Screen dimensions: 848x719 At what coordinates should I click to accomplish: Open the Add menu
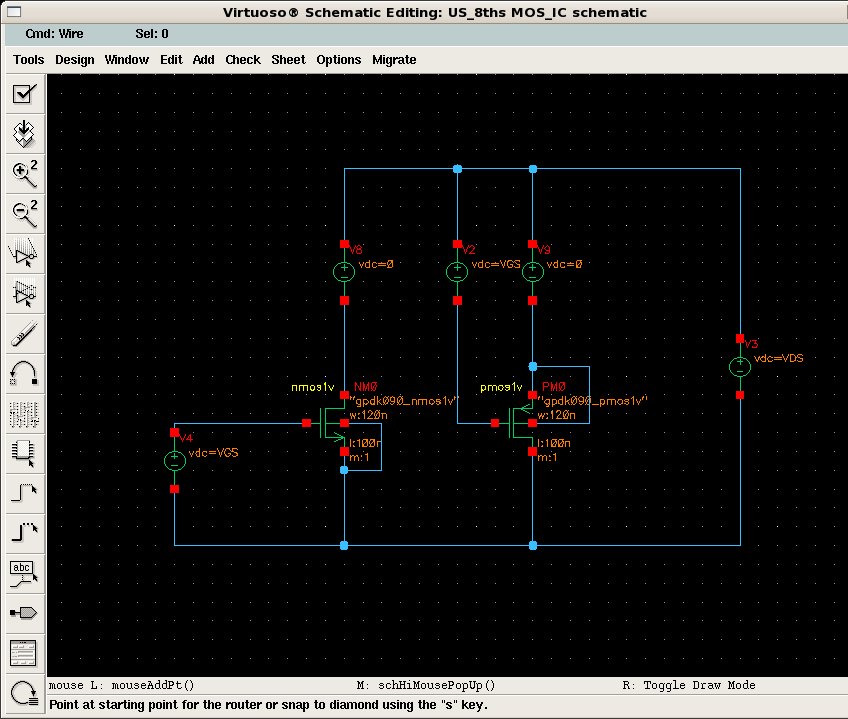[203, 60]
